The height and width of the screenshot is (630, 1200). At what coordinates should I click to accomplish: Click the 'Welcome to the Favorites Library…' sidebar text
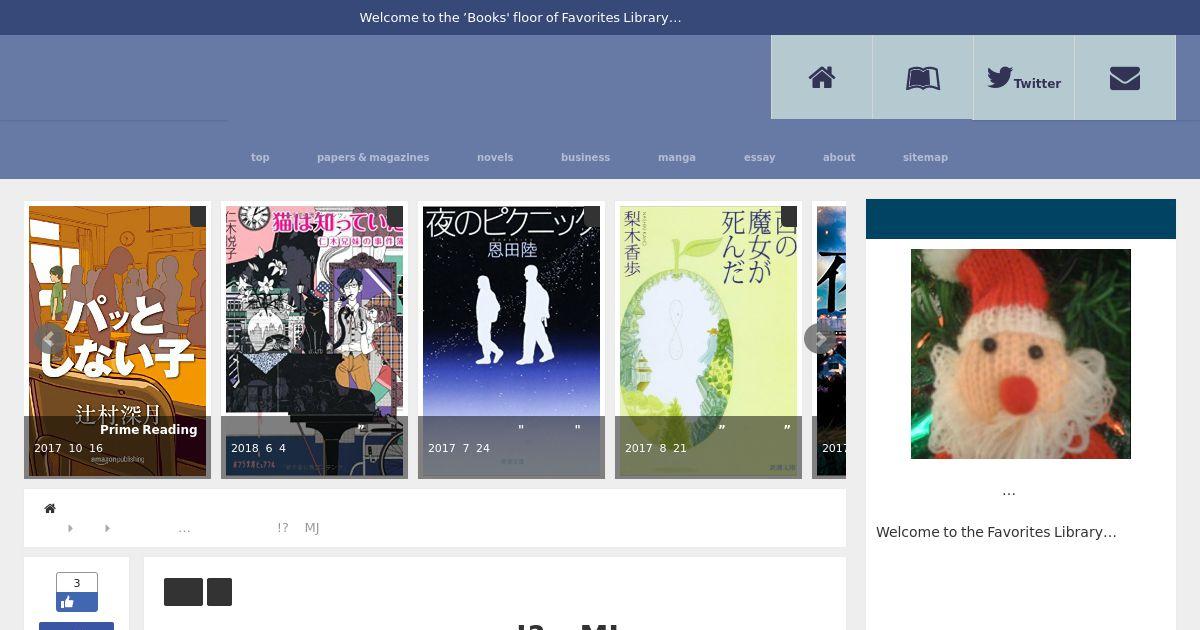pyautogui.click(x=996, y=532)
